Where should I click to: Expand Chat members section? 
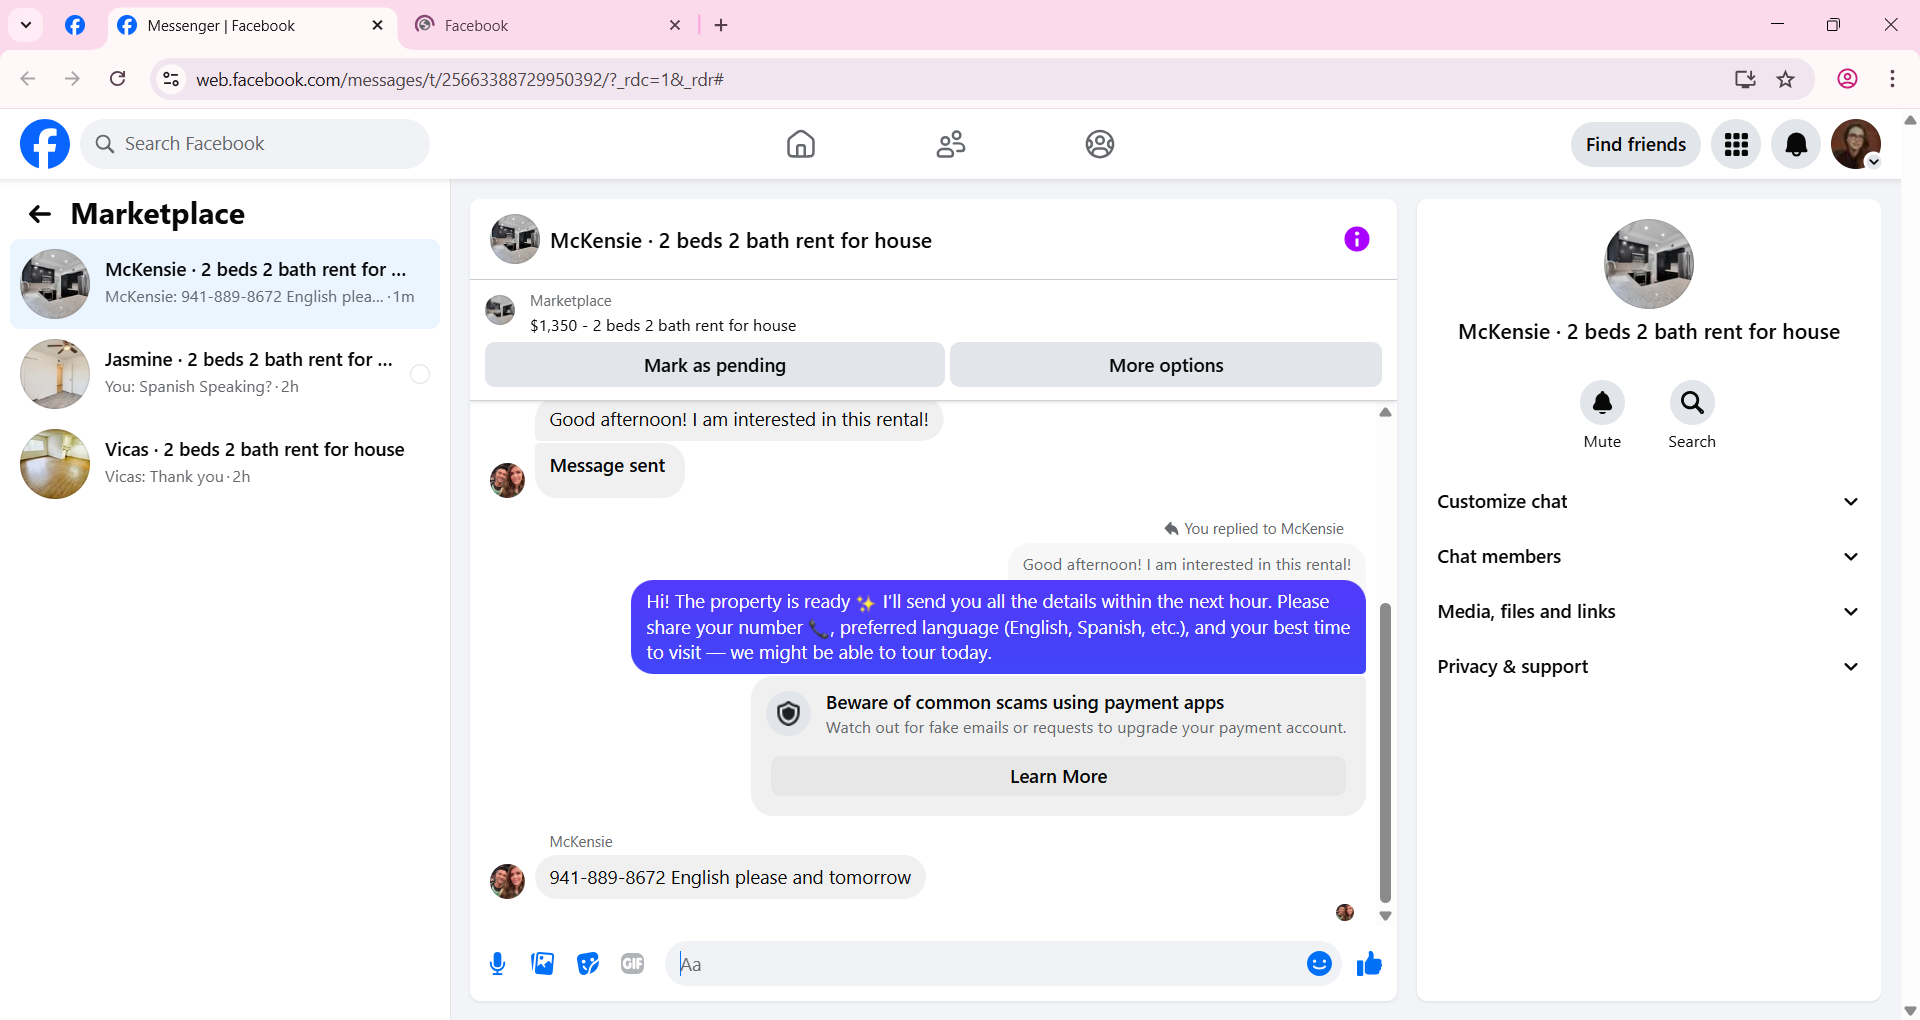[1648, 557]
